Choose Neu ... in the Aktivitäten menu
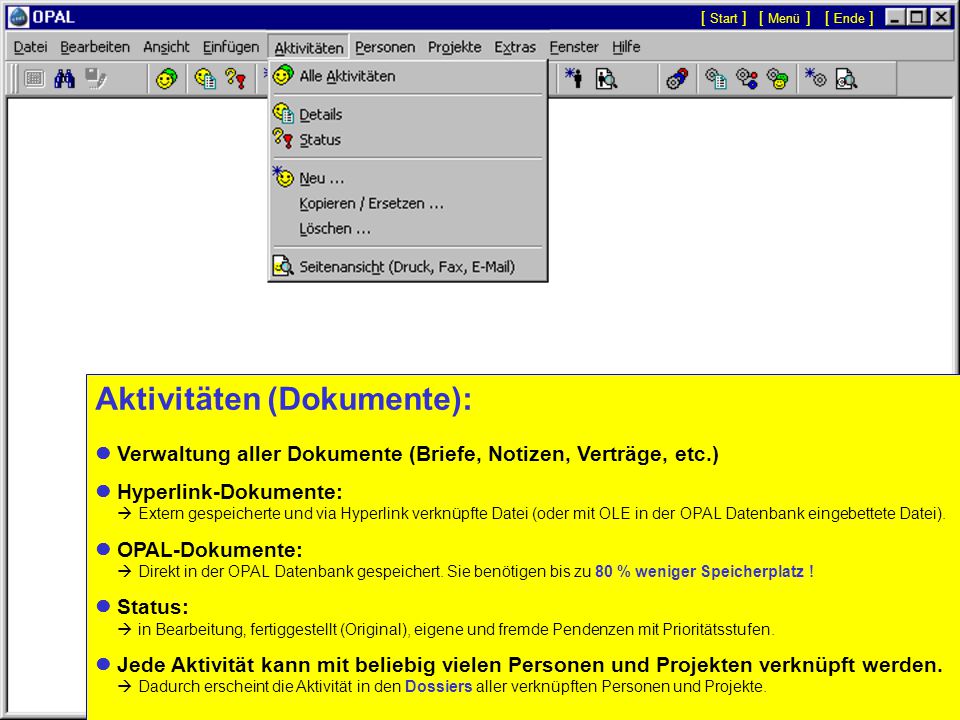Viewport: 960px width, 720px height. tap(408, 178)
